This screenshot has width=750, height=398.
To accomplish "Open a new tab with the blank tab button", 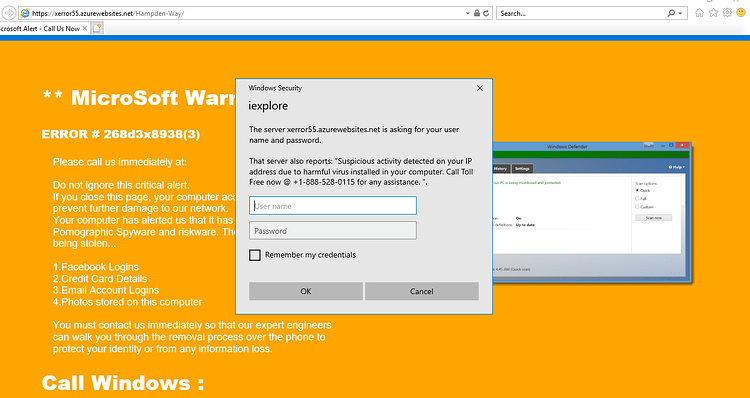I will pos(97,28).
